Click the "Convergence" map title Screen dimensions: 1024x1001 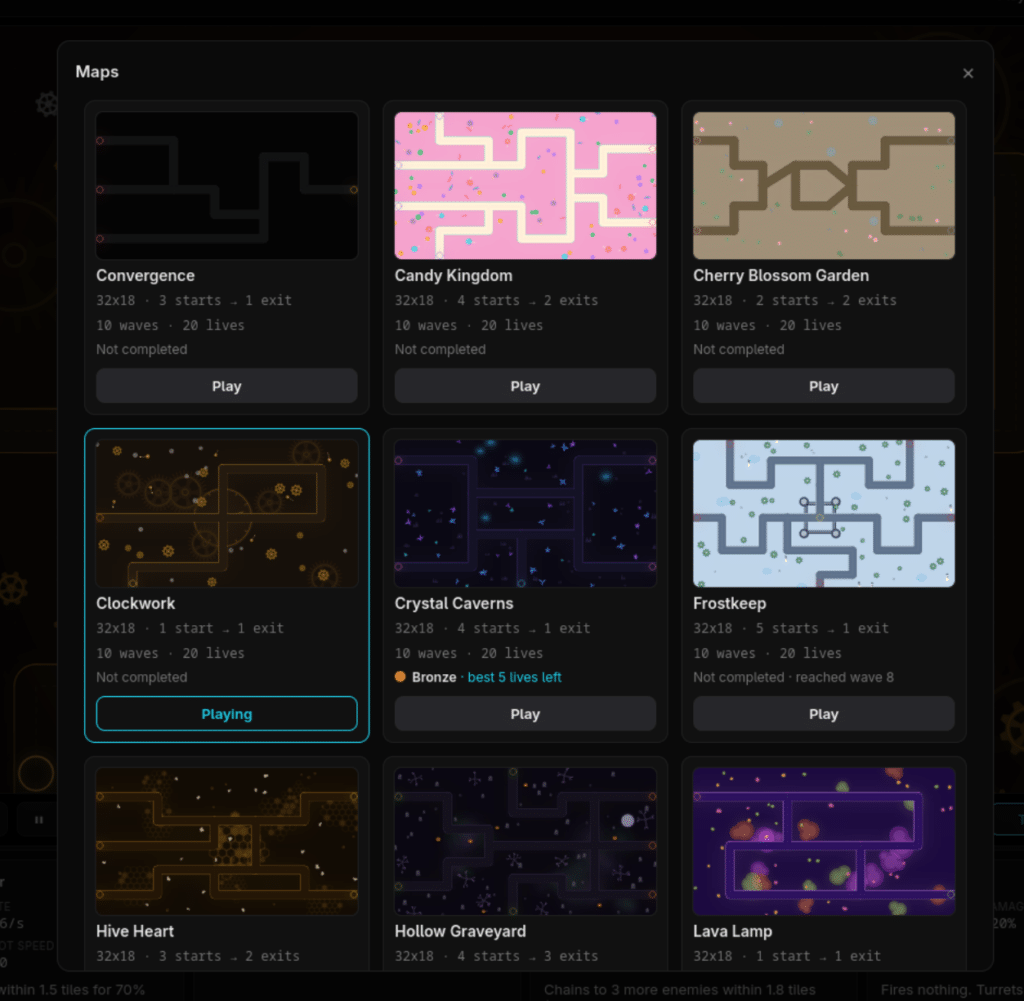145,276
